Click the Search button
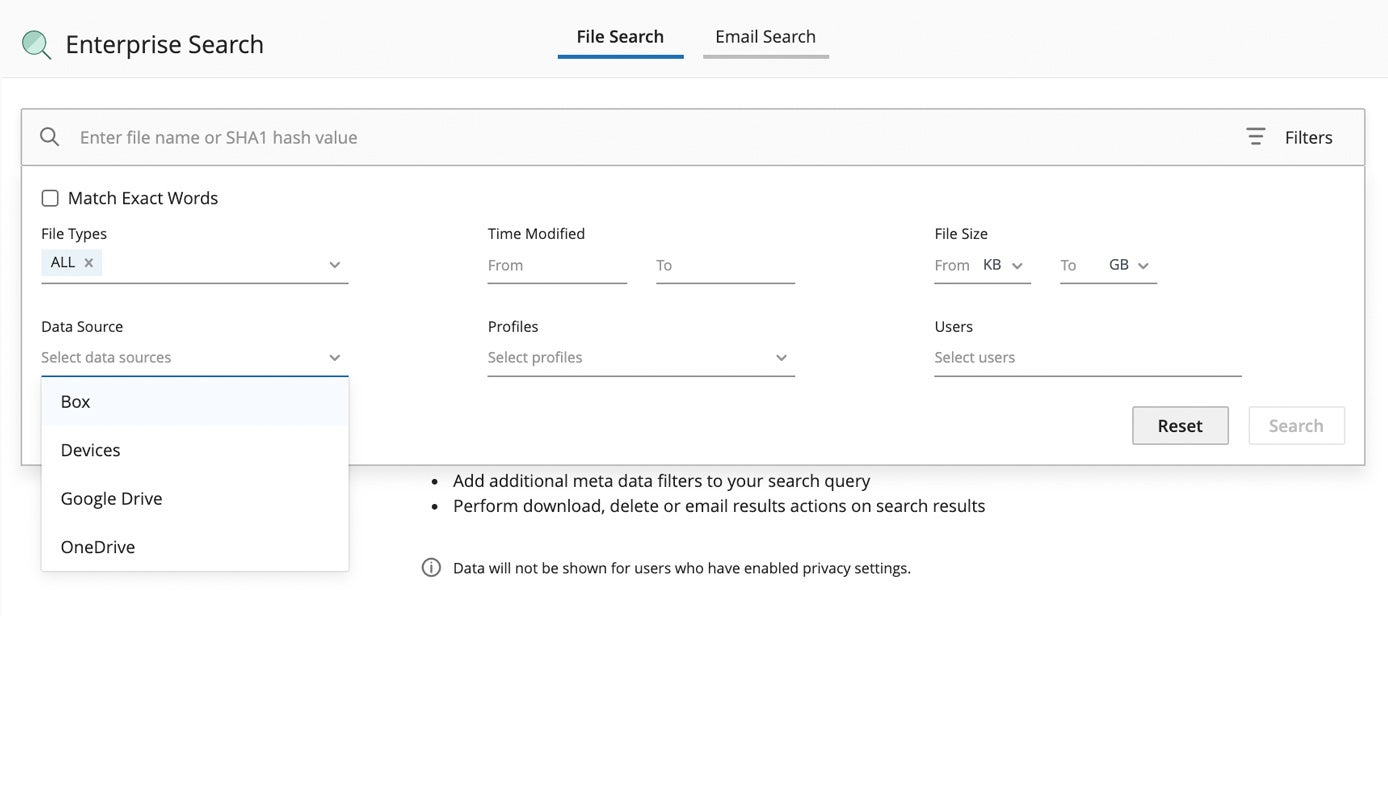This screenshot has width=1388, height=792. (x=1296, y=426)
